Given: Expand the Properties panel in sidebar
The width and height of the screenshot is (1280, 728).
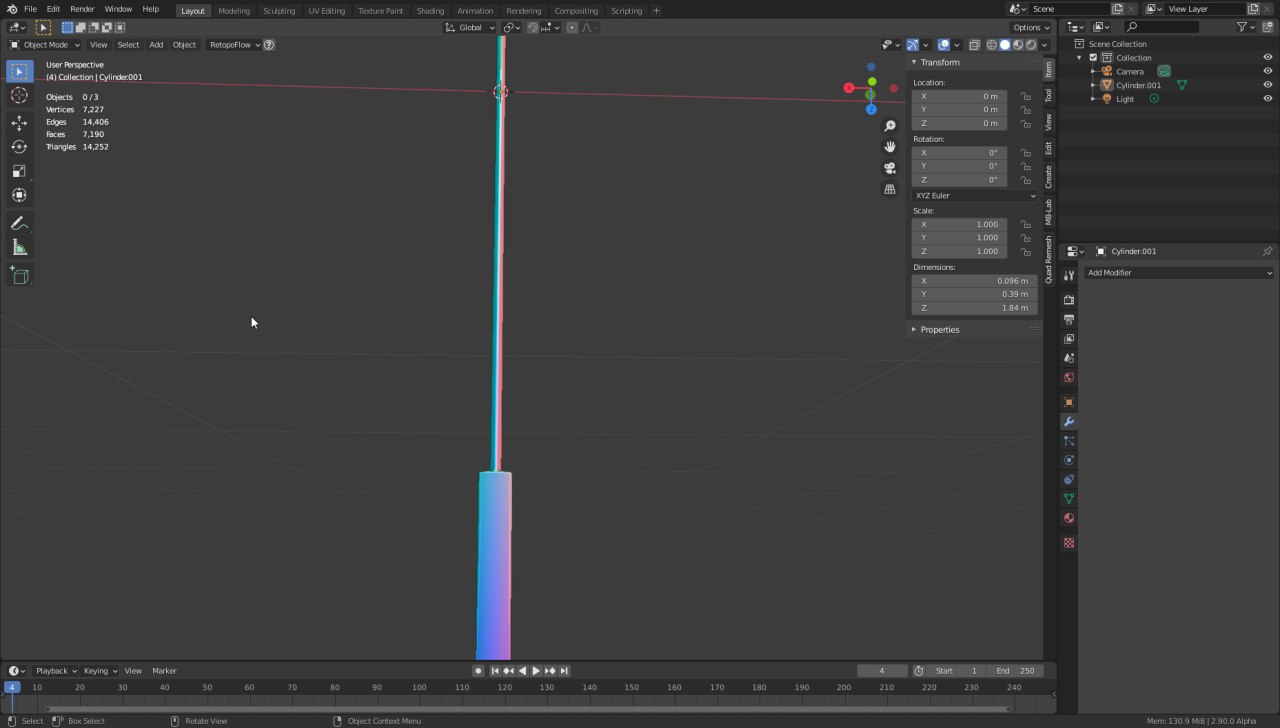Looking at the screenshot, I should pyautogui.click(x=939, y=329).
